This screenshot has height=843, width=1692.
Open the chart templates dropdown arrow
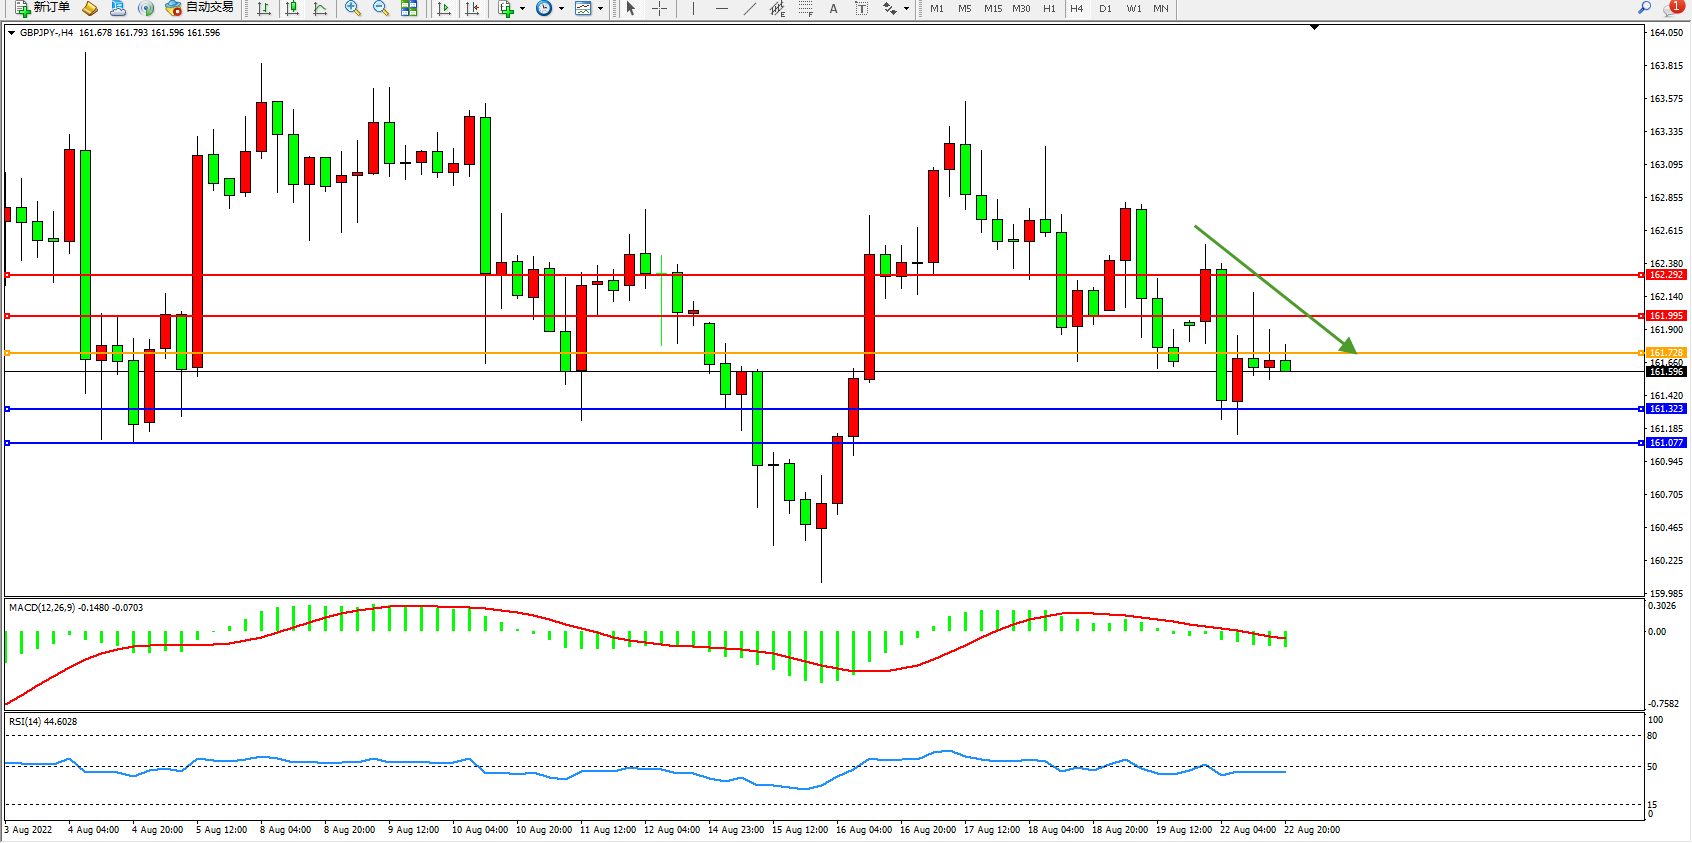pos(600,8)
